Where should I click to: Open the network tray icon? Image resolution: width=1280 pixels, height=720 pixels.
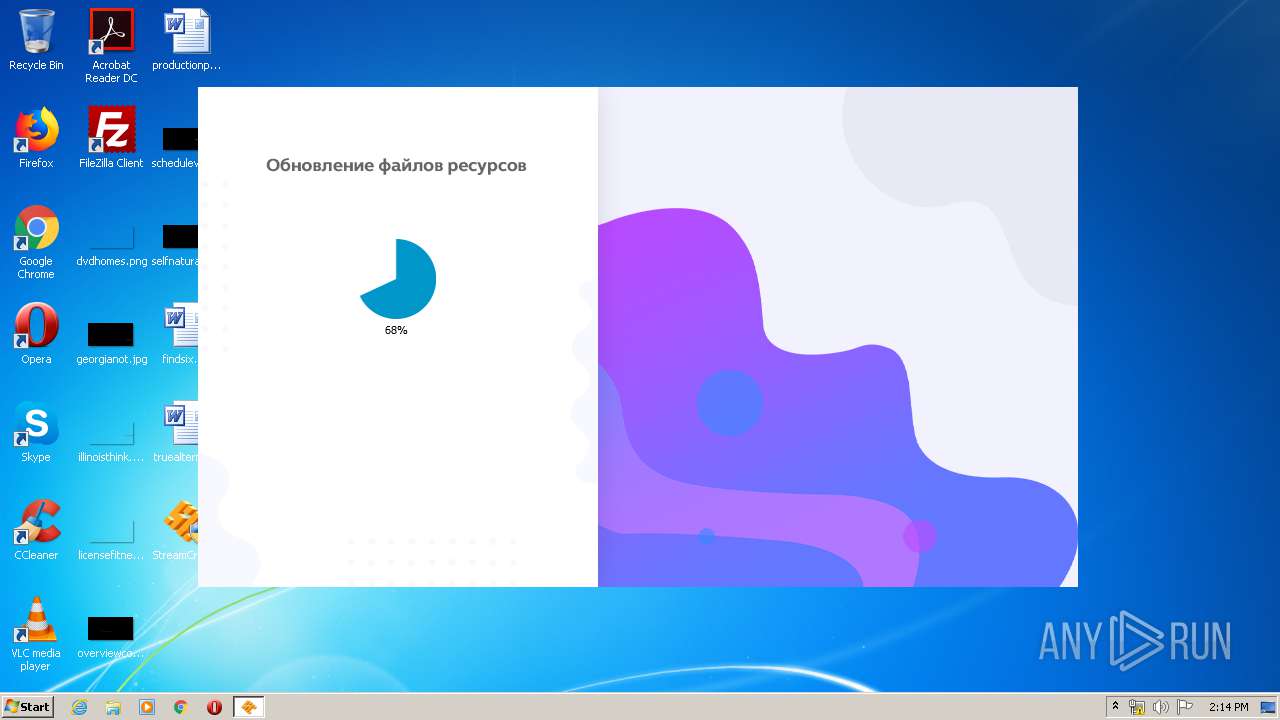(1137, 707)
